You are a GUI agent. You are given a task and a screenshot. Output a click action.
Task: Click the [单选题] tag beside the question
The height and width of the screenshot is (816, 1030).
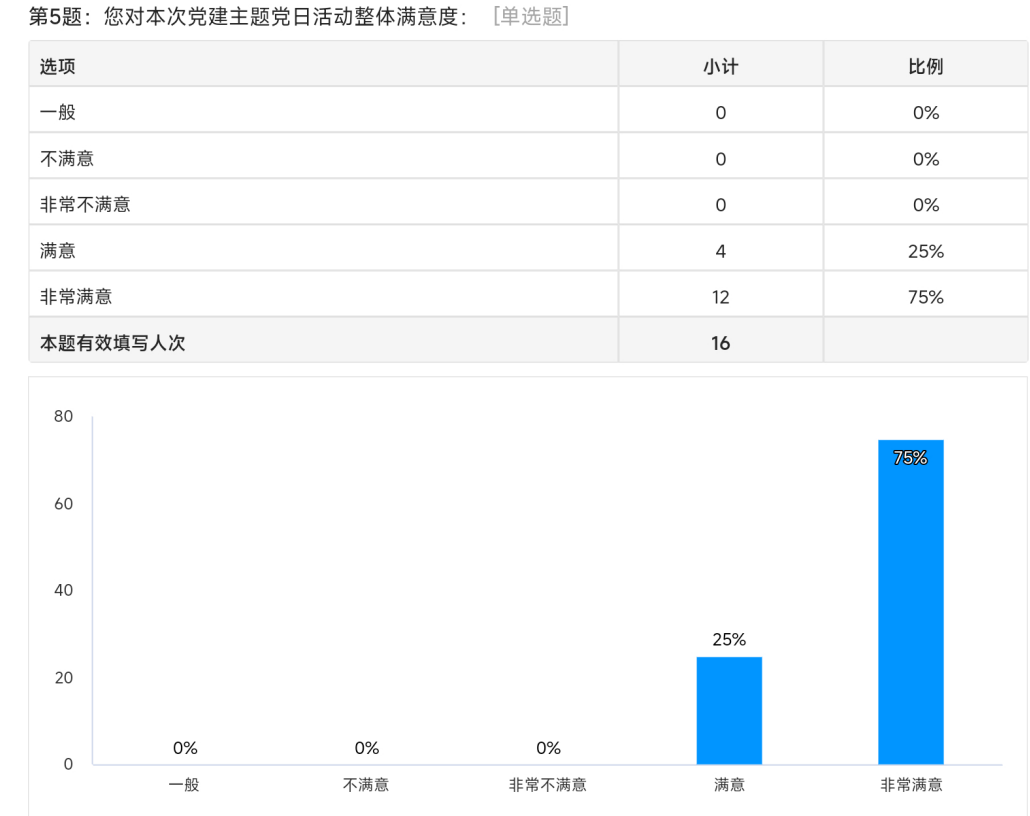[x=531, y=17]
